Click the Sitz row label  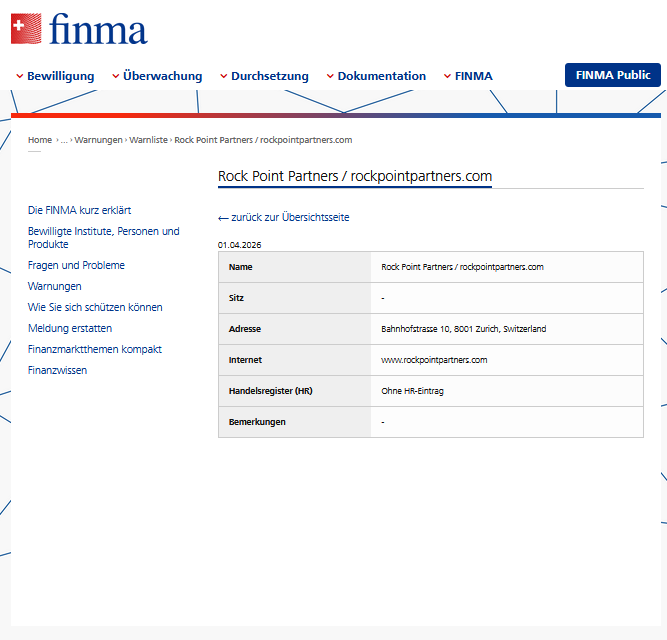[x=236, y=298]
